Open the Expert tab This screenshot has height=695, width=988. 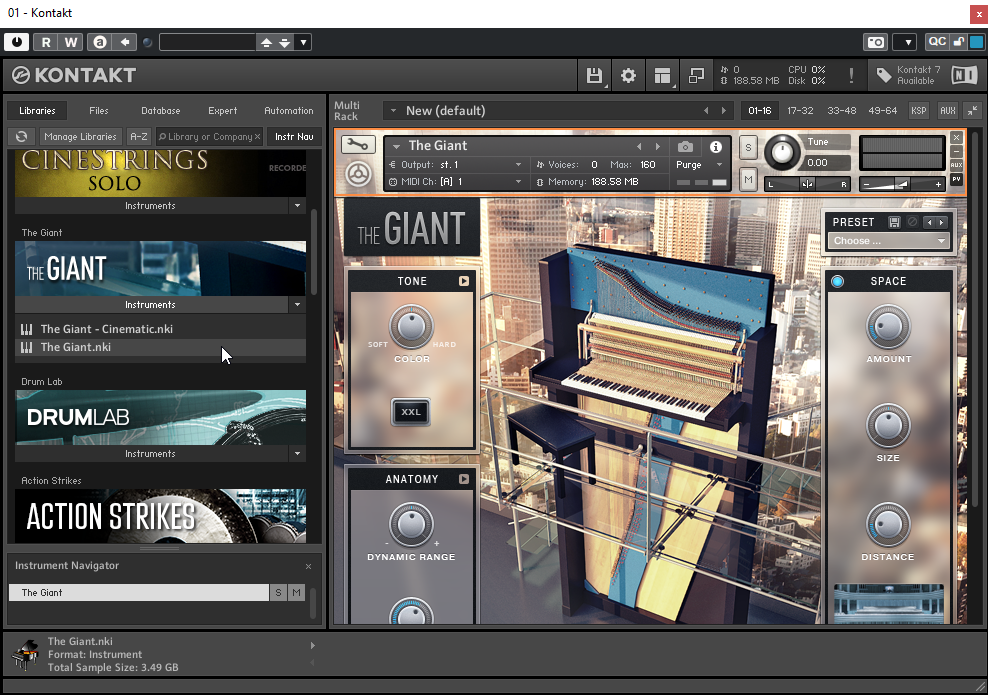(x=223, y=111)
